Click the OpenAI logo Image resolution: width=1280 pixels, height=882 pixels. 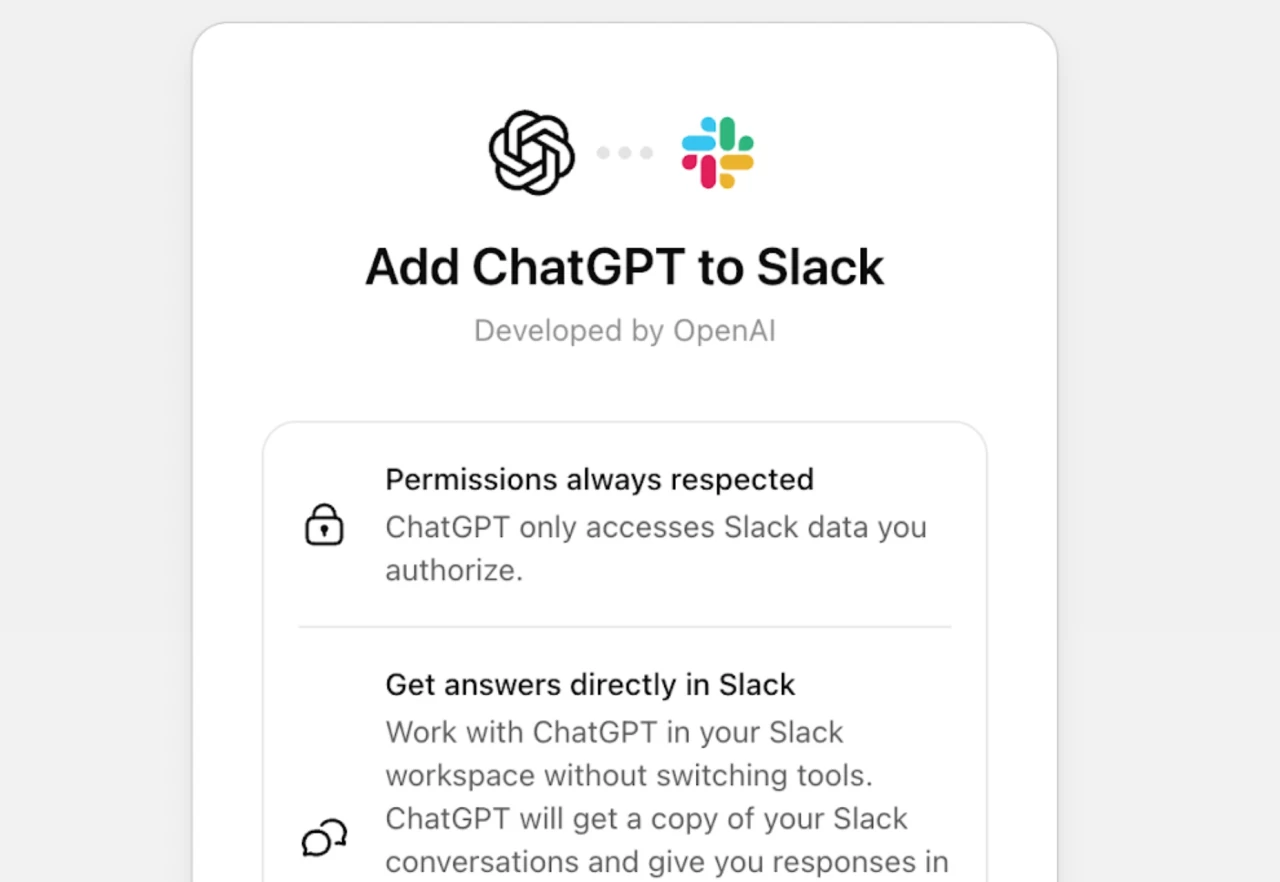[531, 152]
